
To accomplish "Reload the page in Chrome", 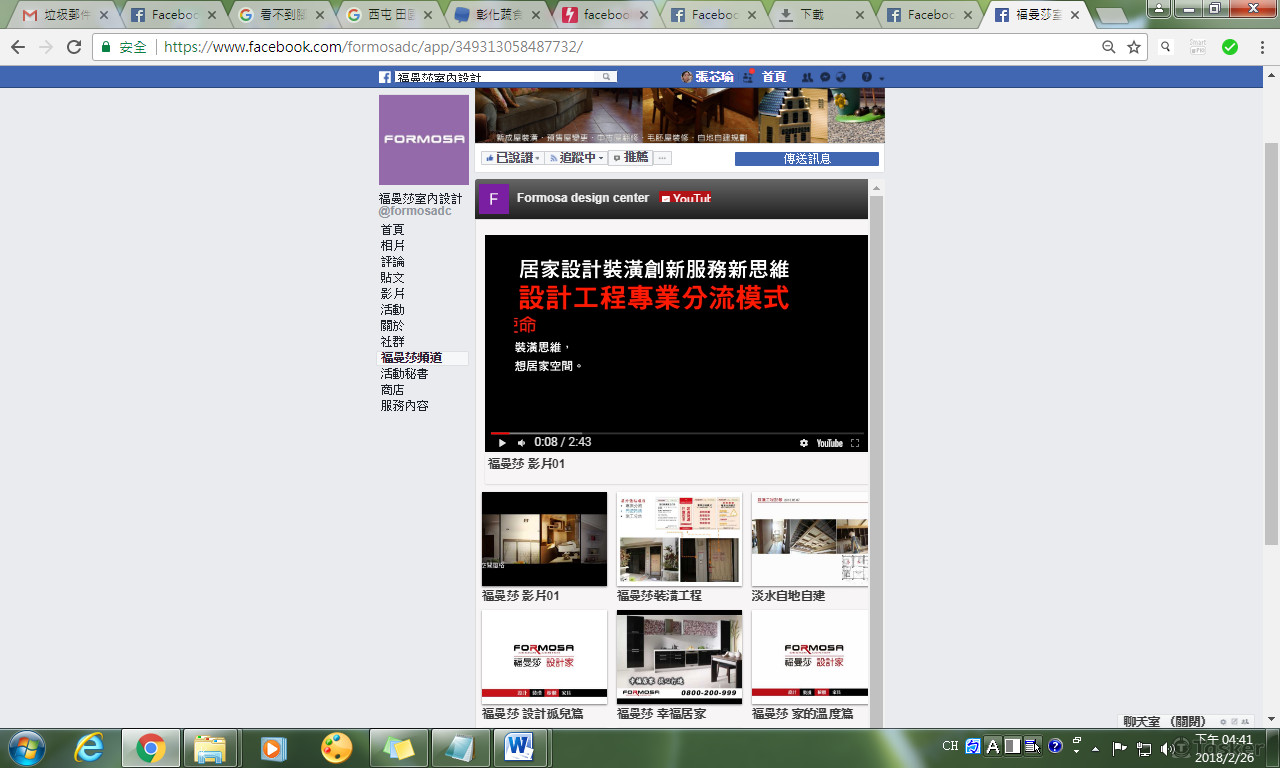I will coord(74,47).
